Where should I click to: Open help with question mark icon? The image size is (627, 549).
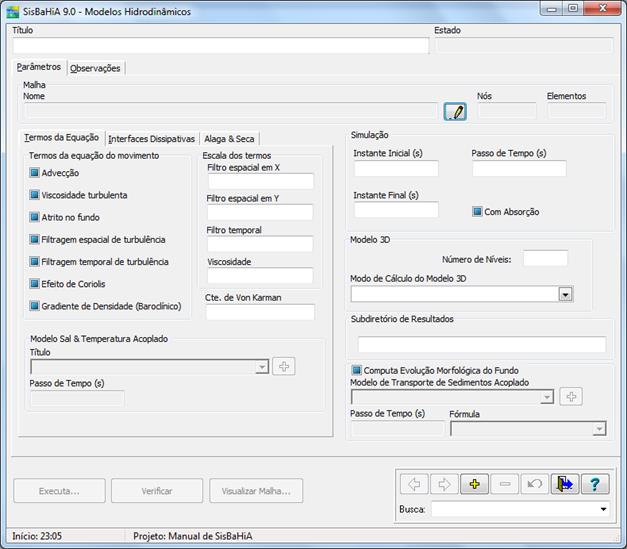coord(595,484)
